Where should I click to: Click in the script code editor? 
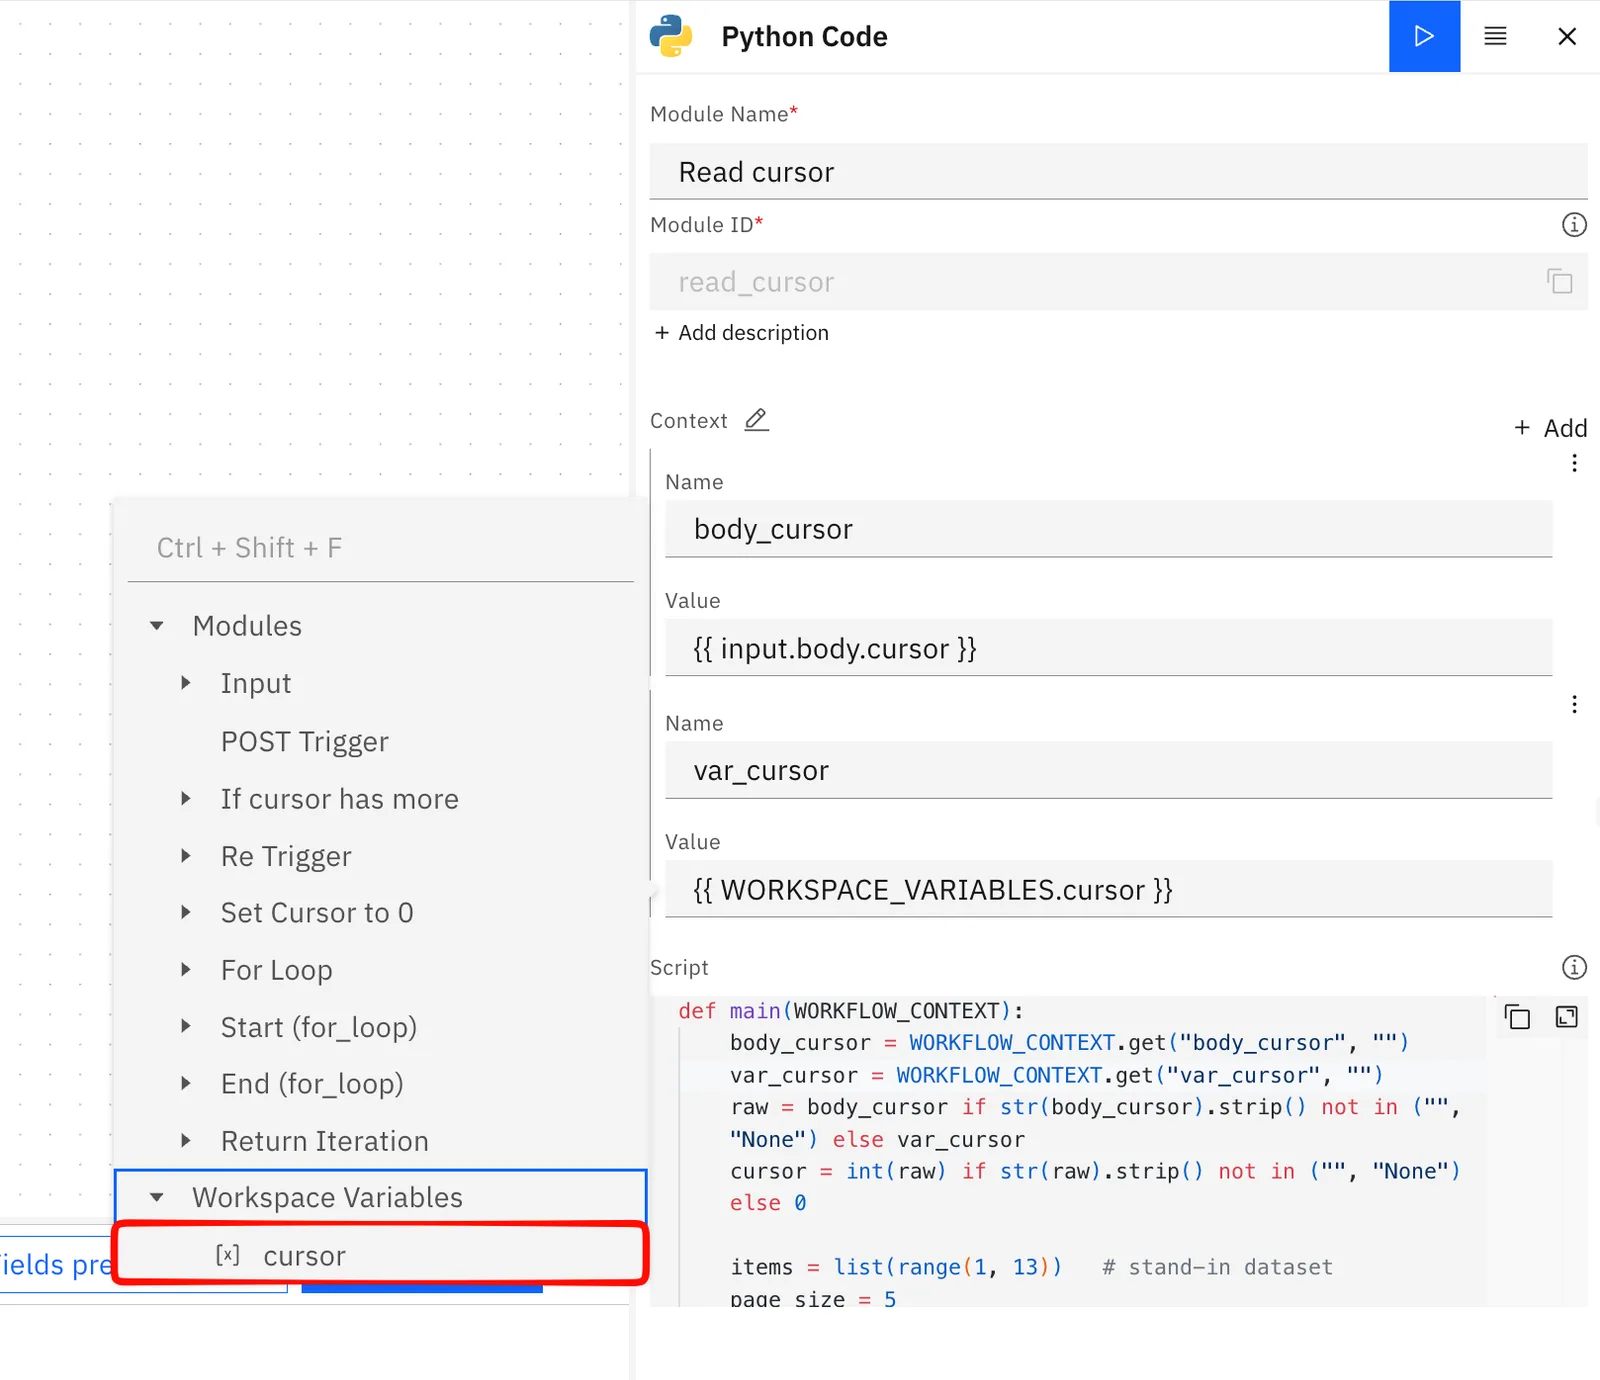1068,1150
